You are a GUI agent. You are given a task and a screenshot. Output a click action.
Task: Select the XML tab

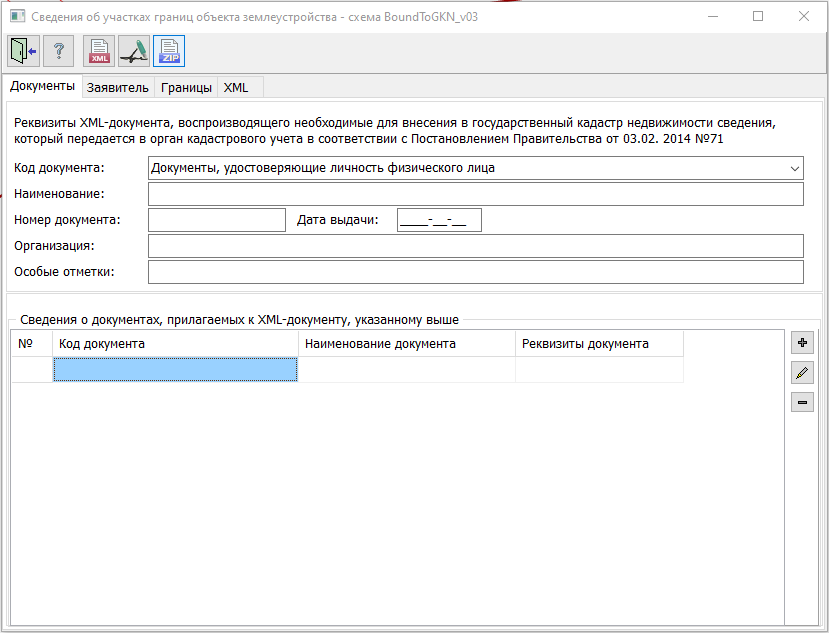[236, 88]
